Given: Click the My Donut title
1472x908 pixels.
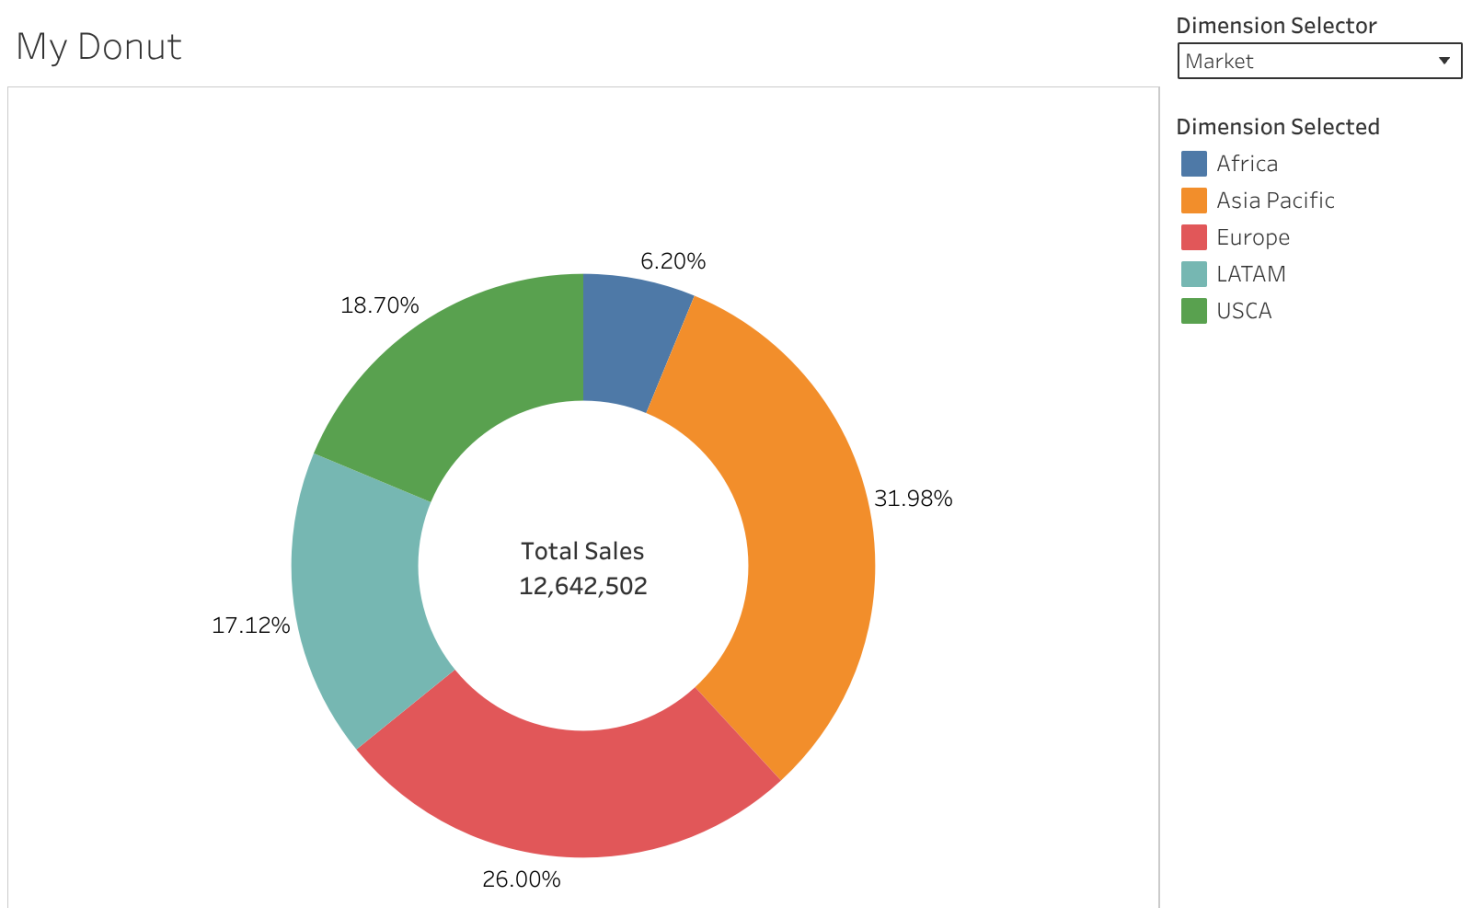Looking at the screenshot, I should coord(99,46).
